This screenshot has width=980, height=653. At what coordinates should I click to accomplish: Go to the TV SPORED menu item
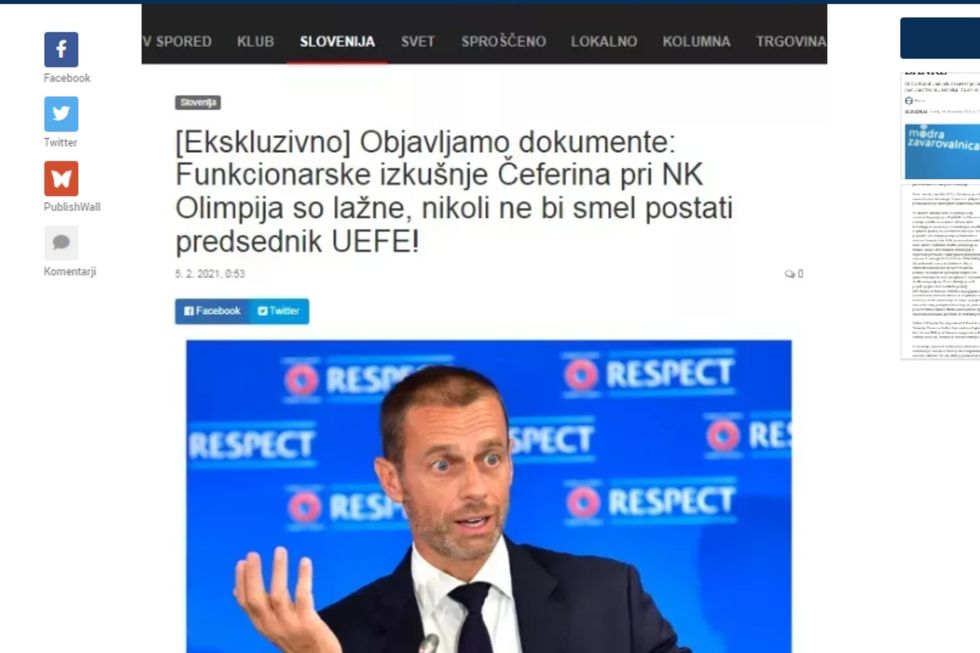coord(177,41)
